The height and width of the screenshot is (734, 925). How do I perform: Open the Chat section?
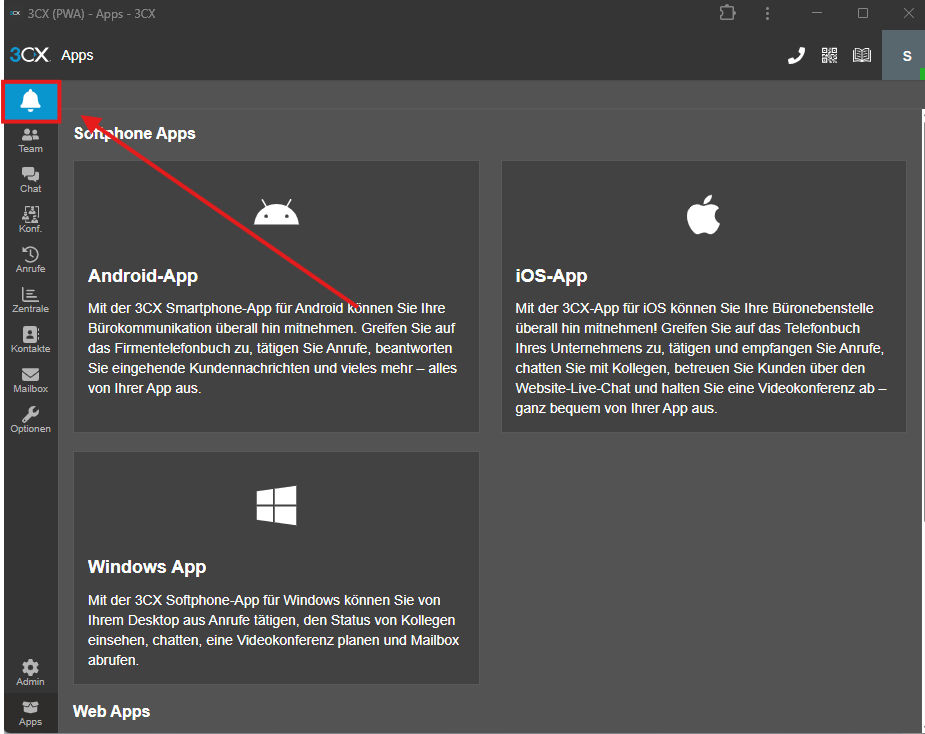click(x=30, y=180)
